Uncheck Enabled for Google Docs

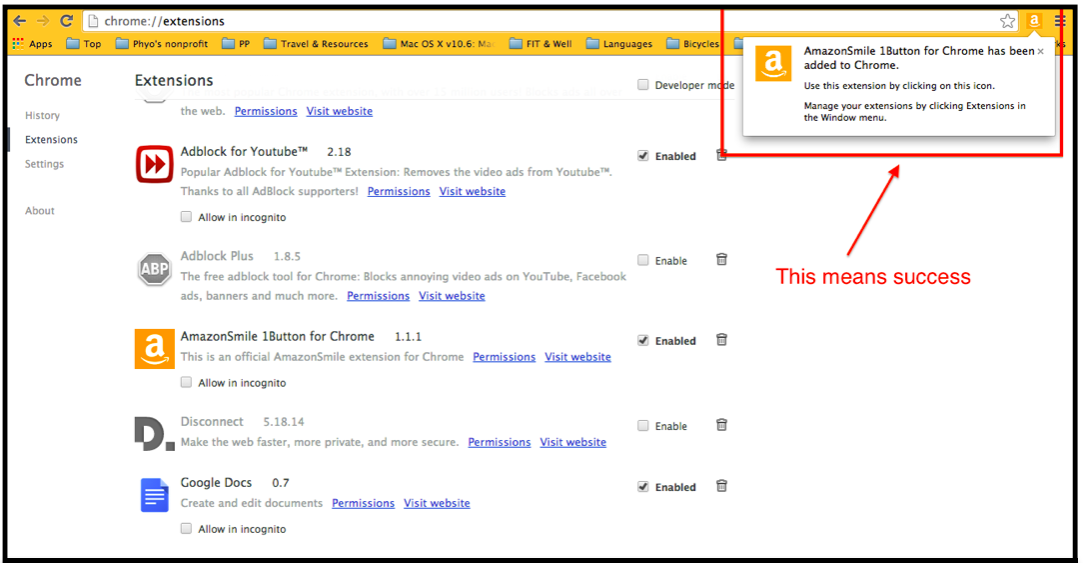[643, 486]
